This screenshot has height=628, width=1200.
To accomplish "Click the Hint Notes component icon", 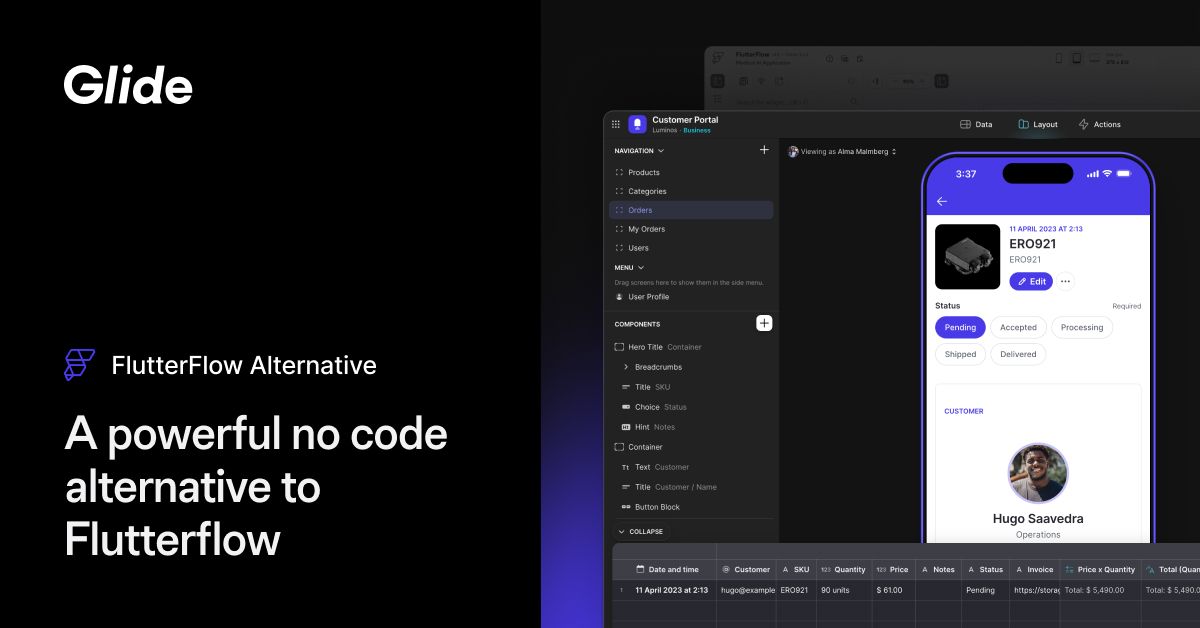I will 626,427.
